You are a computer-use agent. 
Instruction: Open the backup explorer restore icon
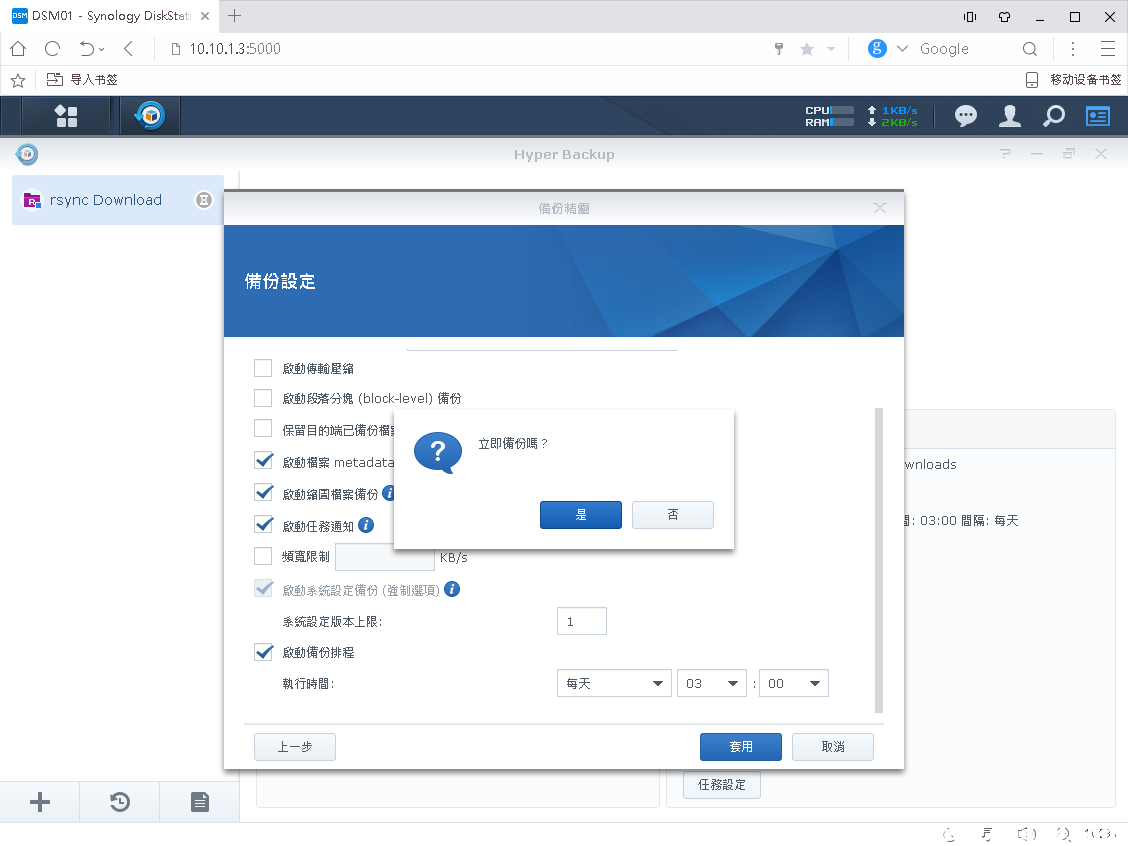[x=120, y=802]
